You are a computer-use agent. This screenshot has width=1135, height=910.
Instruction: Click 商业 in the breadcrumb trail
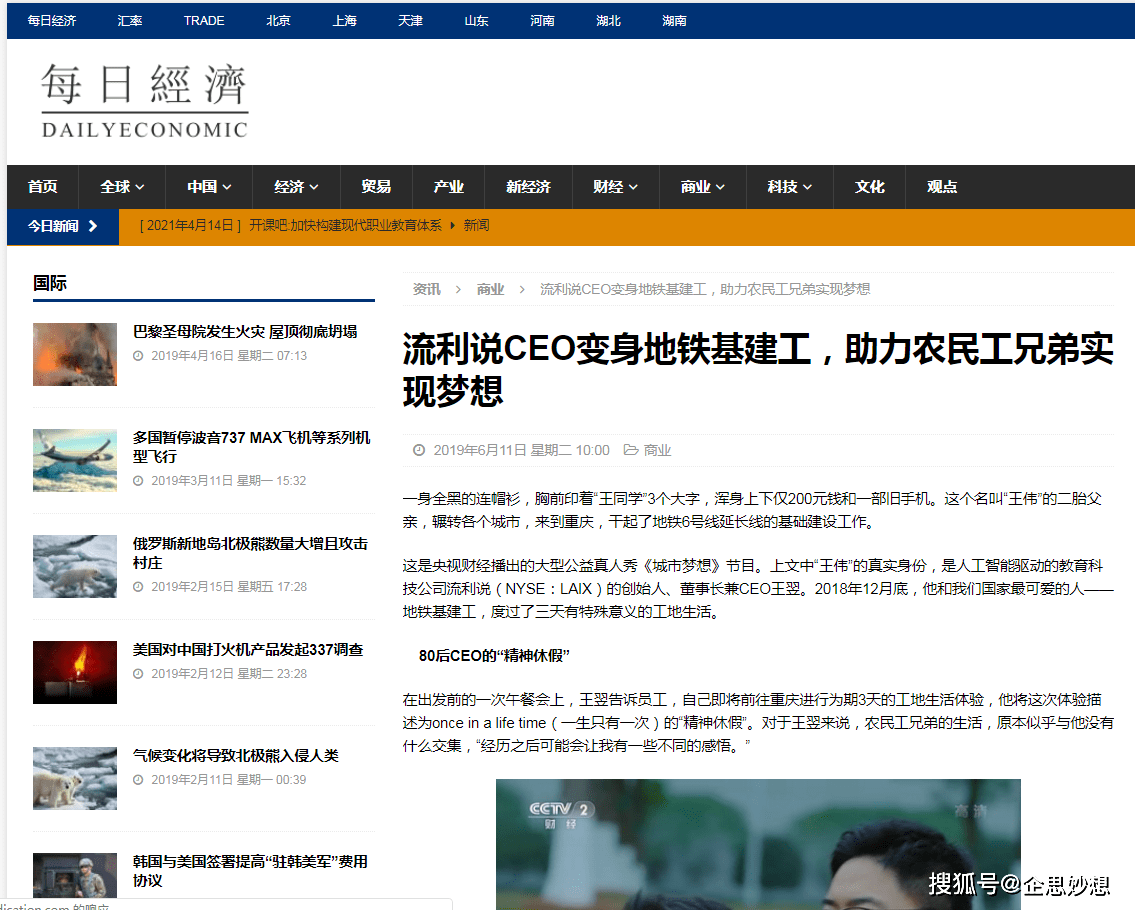tap(490, 290)
